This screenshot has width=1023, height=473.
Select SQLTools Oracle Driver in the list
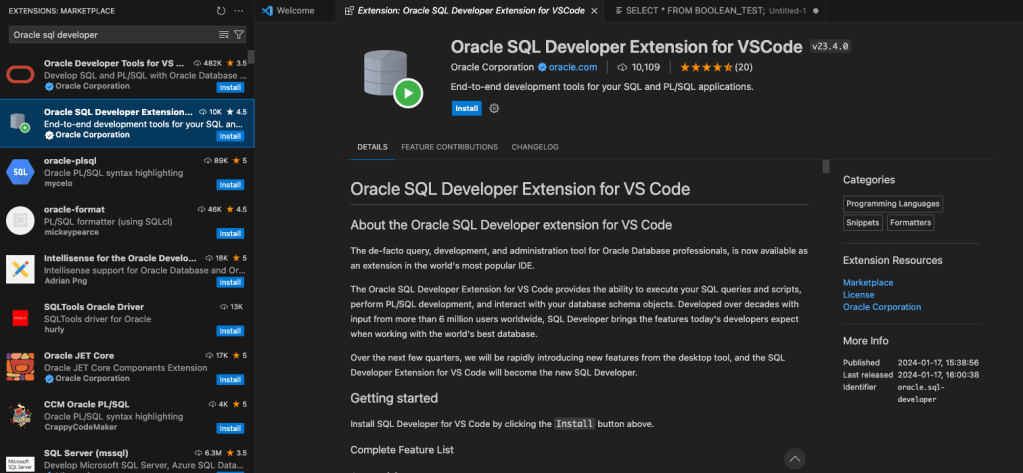click(127, 313)
